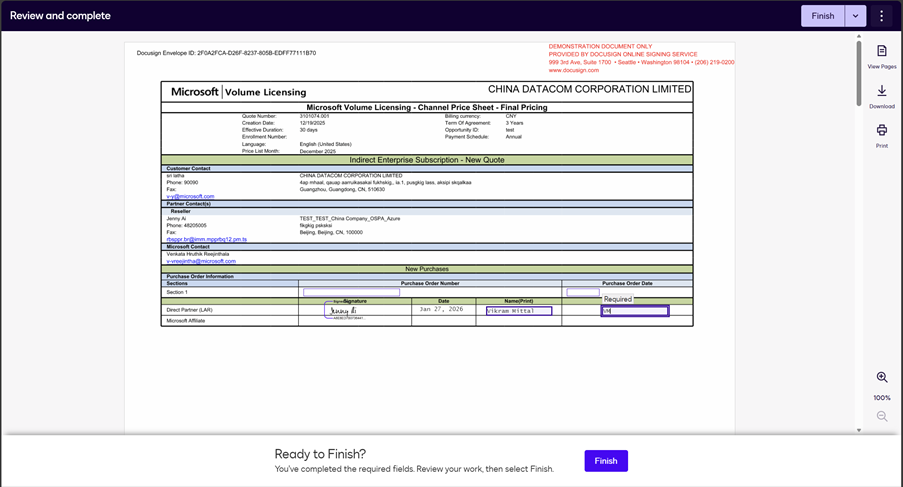
Task: Expand the Finish dropdown arrow
Action: [x=855, y=16]
